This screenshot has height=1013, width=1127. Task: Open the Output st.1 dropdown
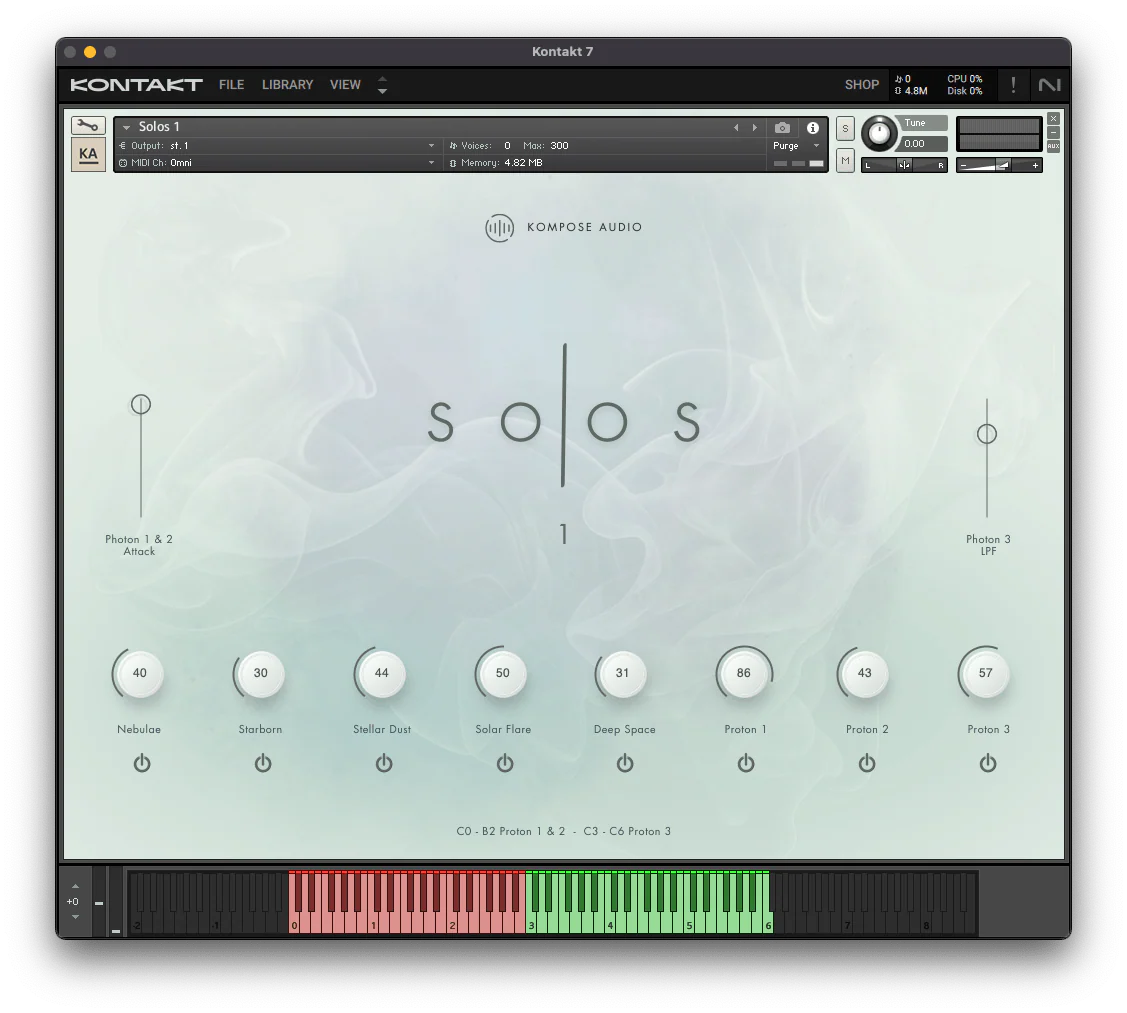[x=280, y=145]
